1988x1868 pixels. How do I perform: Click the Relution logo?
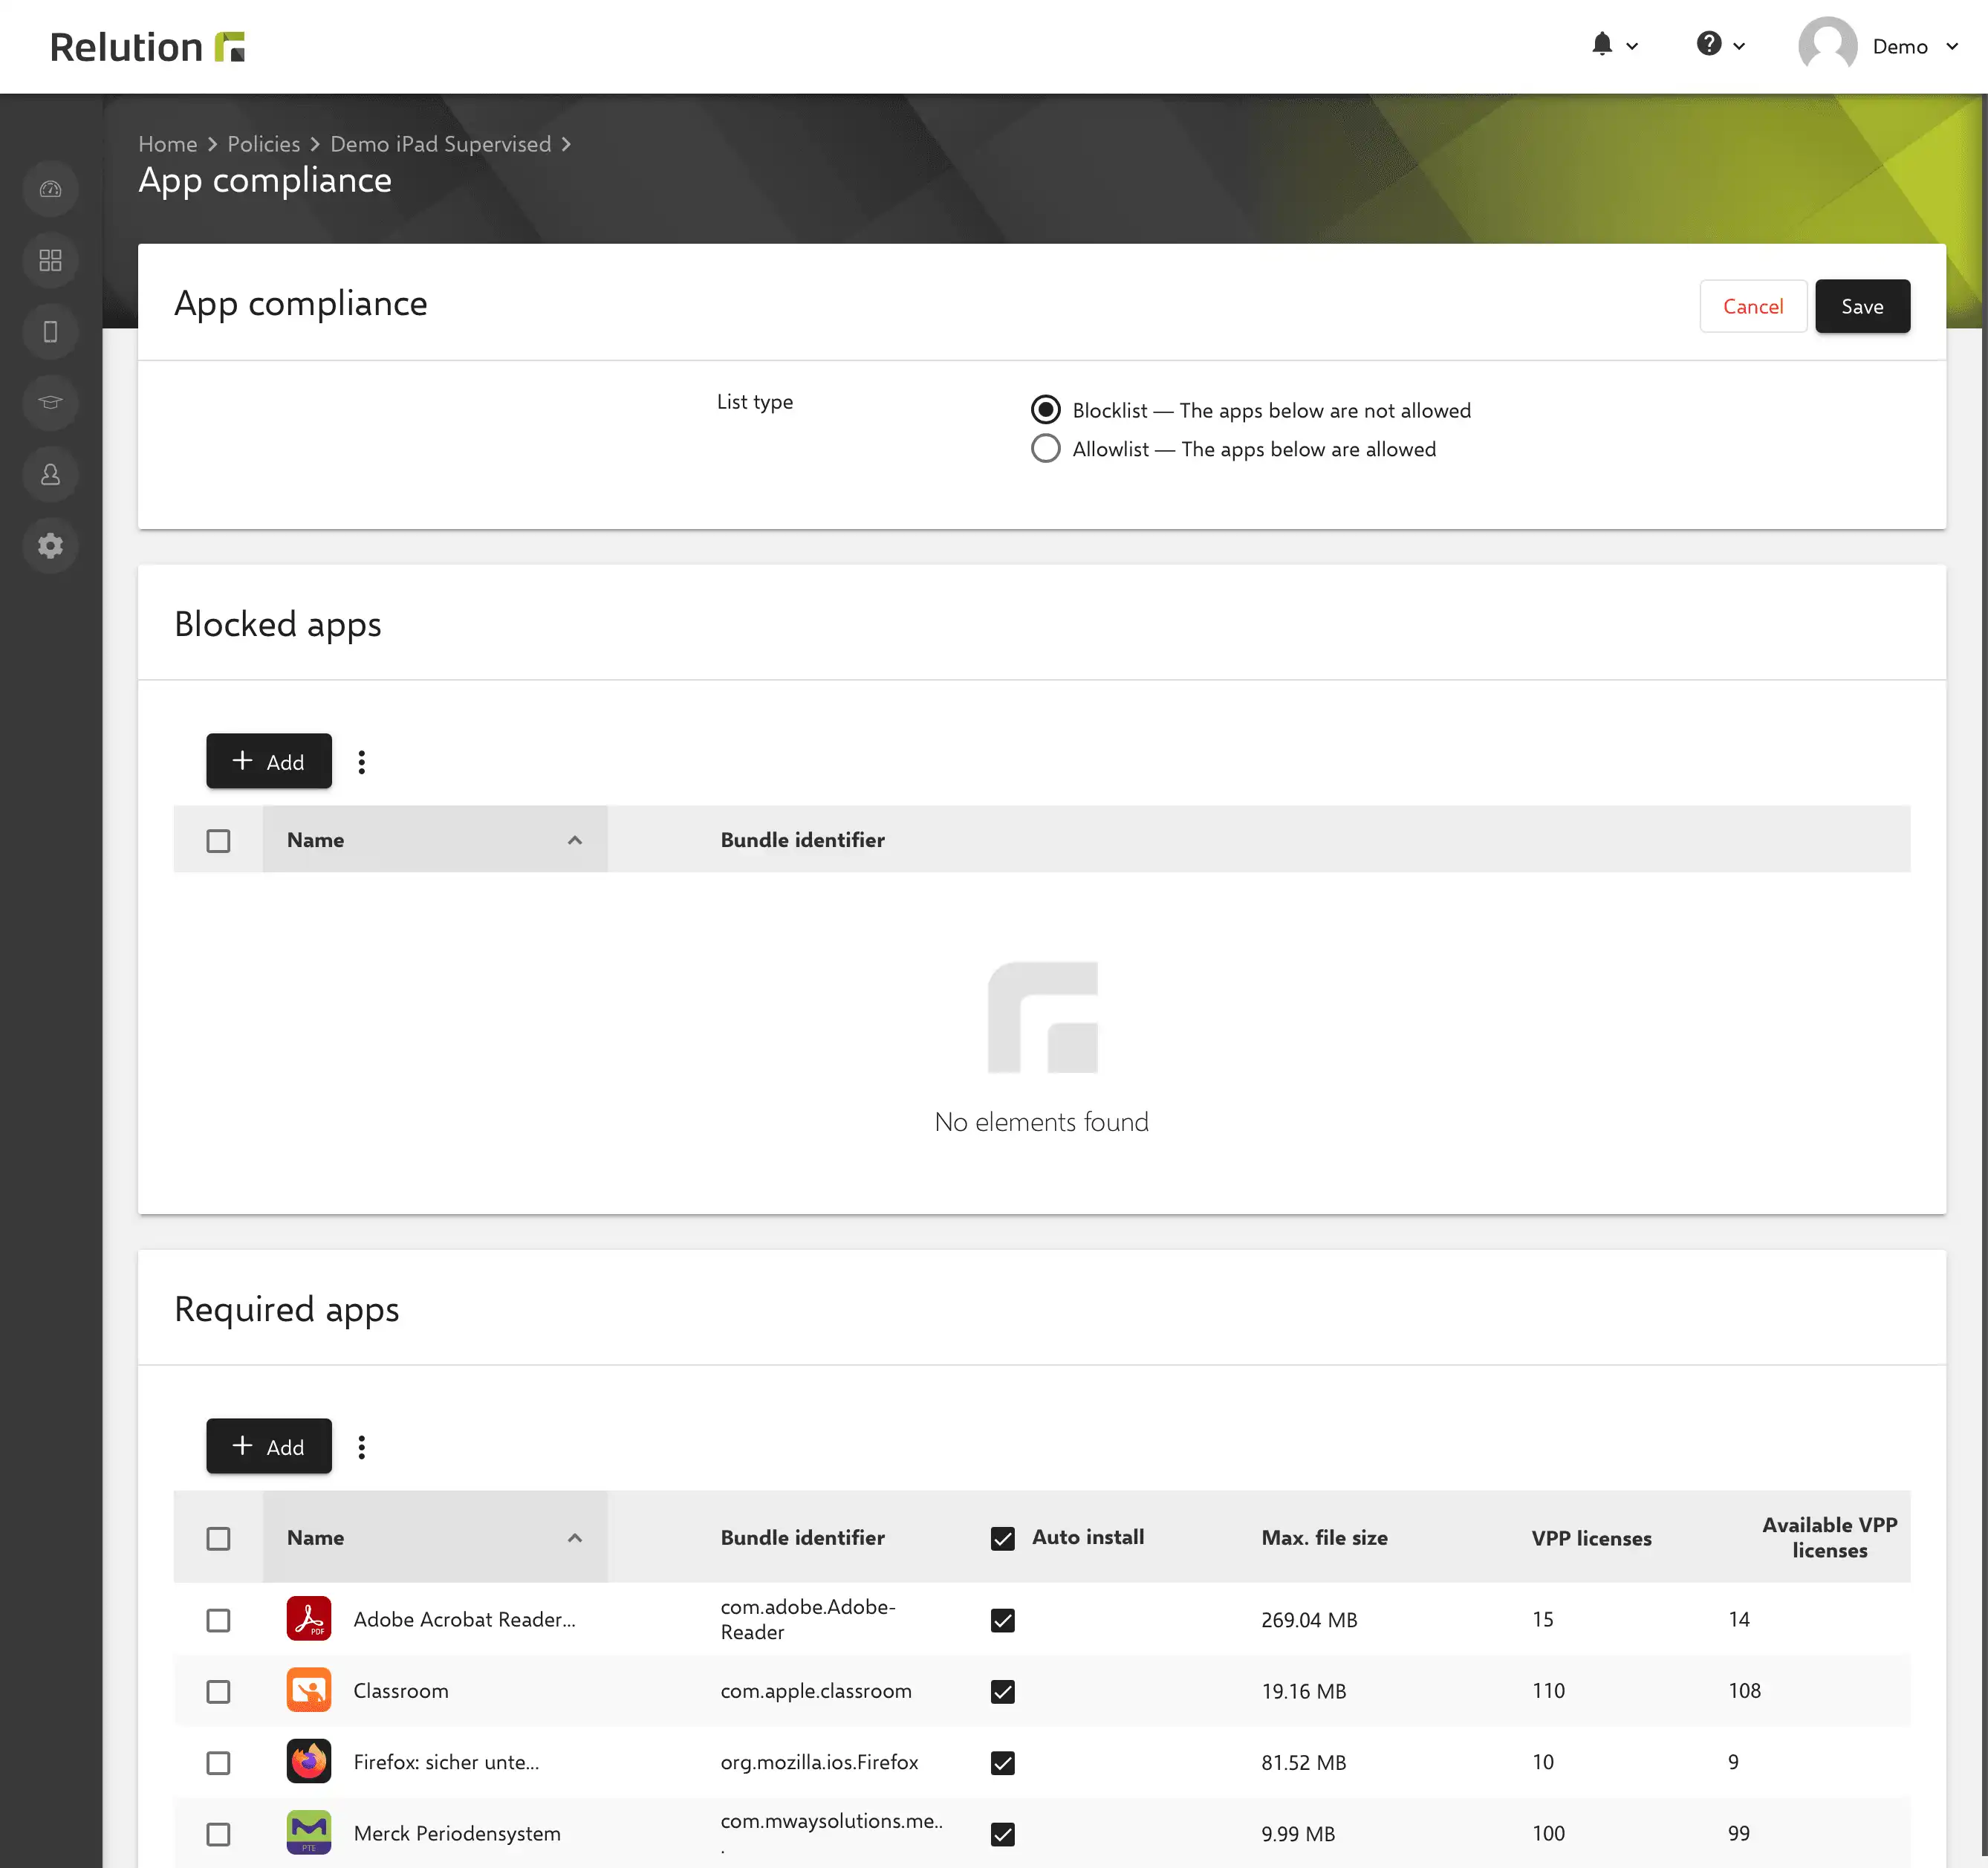point(148,47)
